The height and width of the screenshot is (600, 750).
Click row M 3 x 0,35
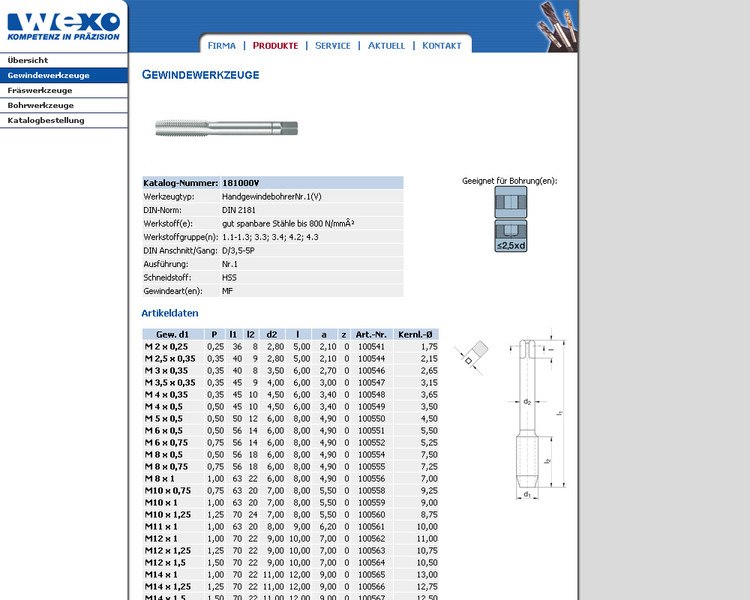pos(290,370)
